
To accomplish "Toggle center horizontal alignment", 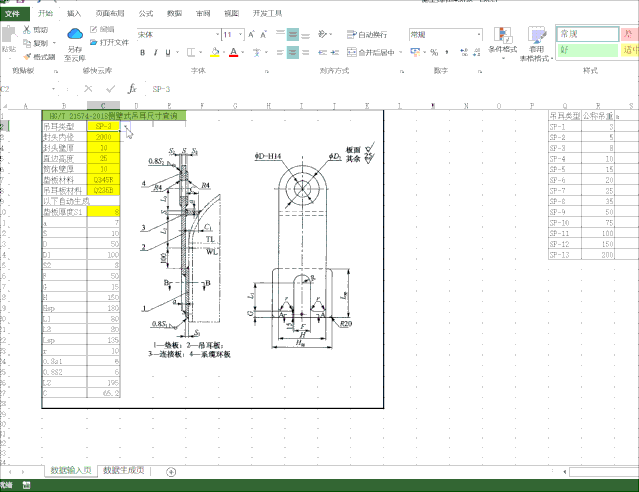I will [x=293, y=52].
